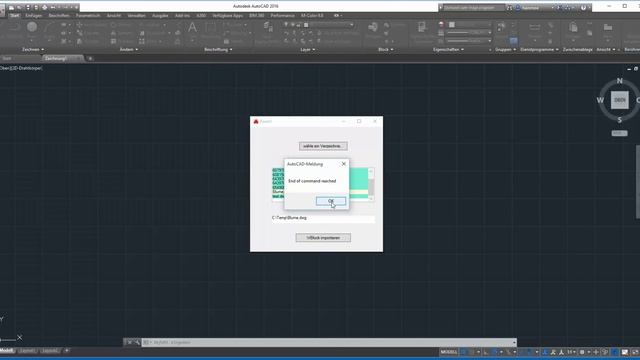The width and height of the screenshot is (640, 360).
Task: Switch to the Modell layout tab
Action: [7, 351]
